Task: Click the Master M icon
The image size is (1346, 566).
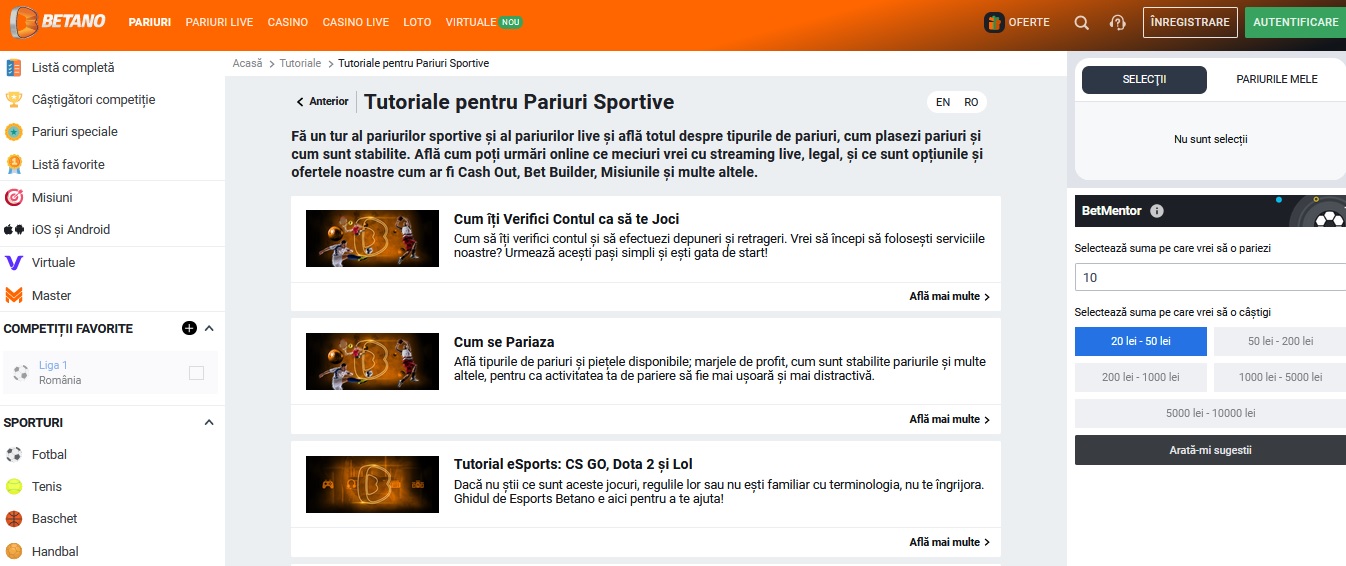Action: point(14,295)
